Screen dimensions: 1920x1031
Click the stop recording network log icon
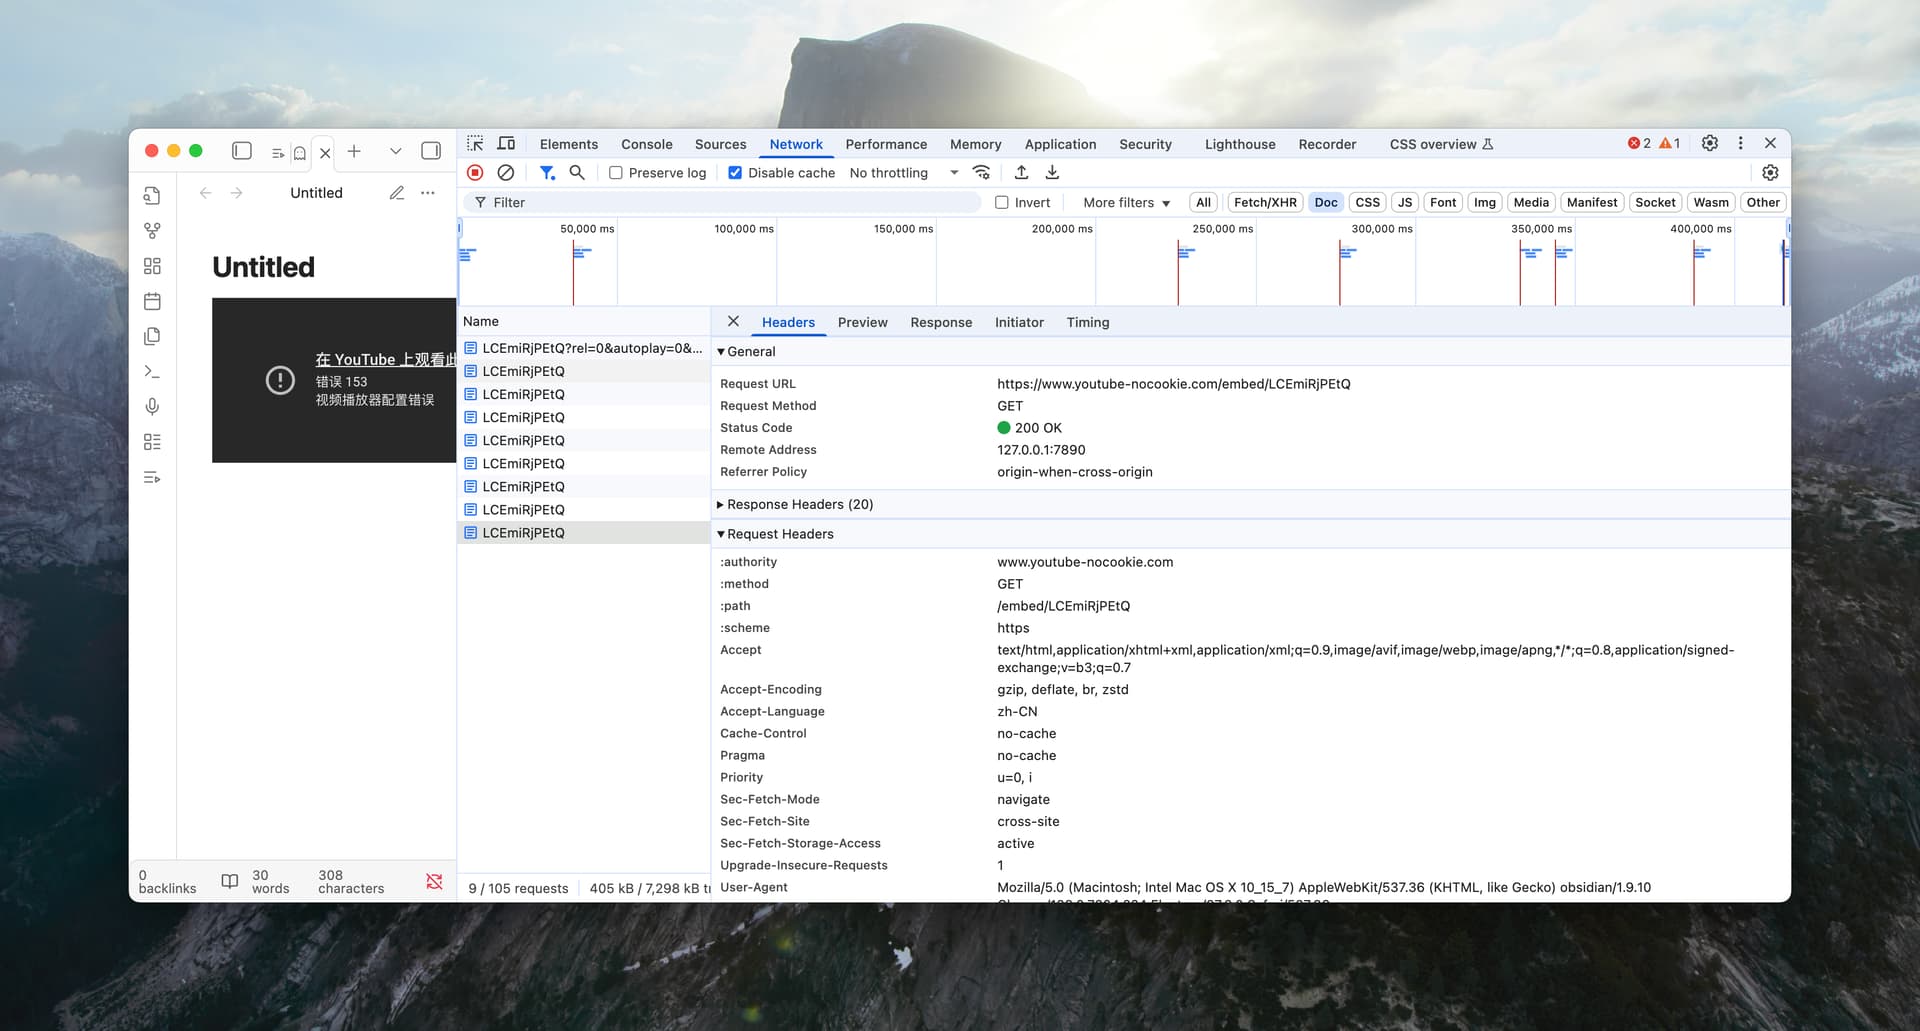(476, 173)
